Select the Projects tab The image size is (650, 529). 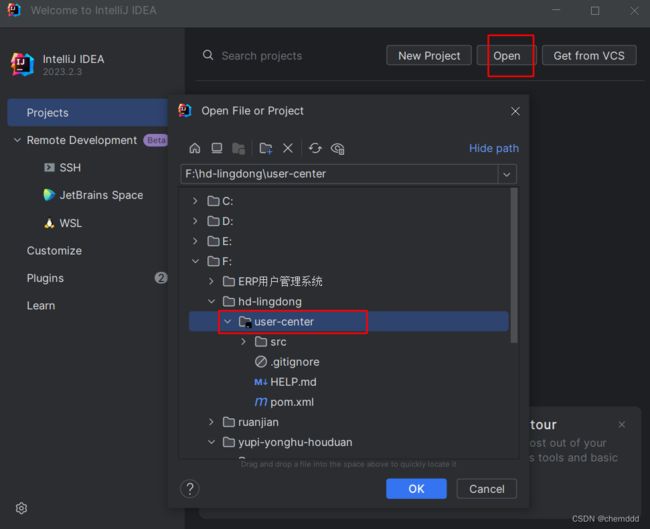[x=87, y=112]
